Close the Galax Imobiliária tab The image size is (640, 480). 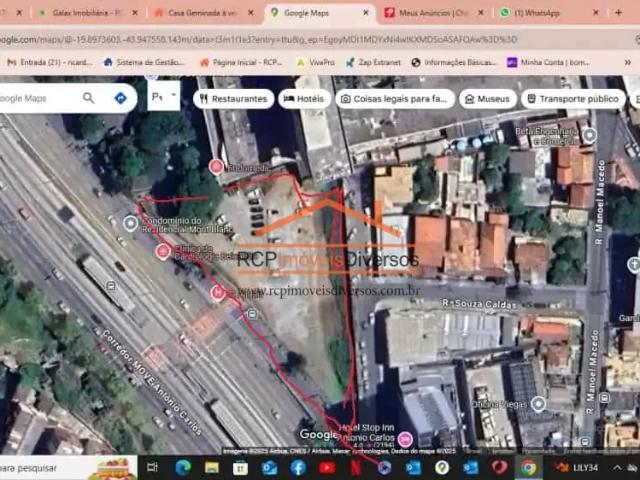pyautogui.click(x=135, y=13)
